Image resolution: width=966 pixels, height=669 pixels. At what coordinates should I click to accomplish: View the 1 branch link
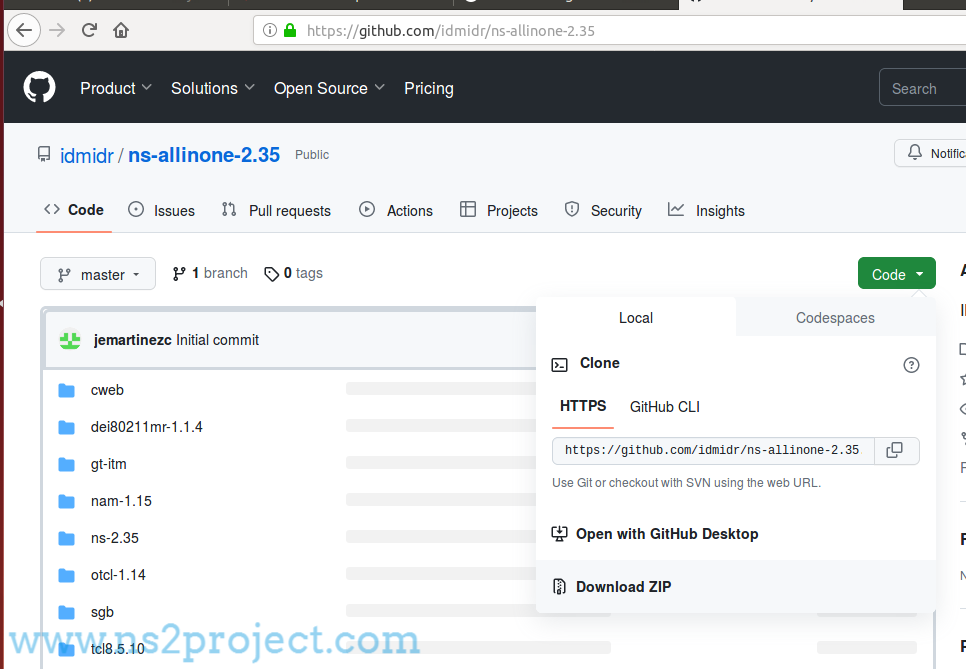click(210, 273)
